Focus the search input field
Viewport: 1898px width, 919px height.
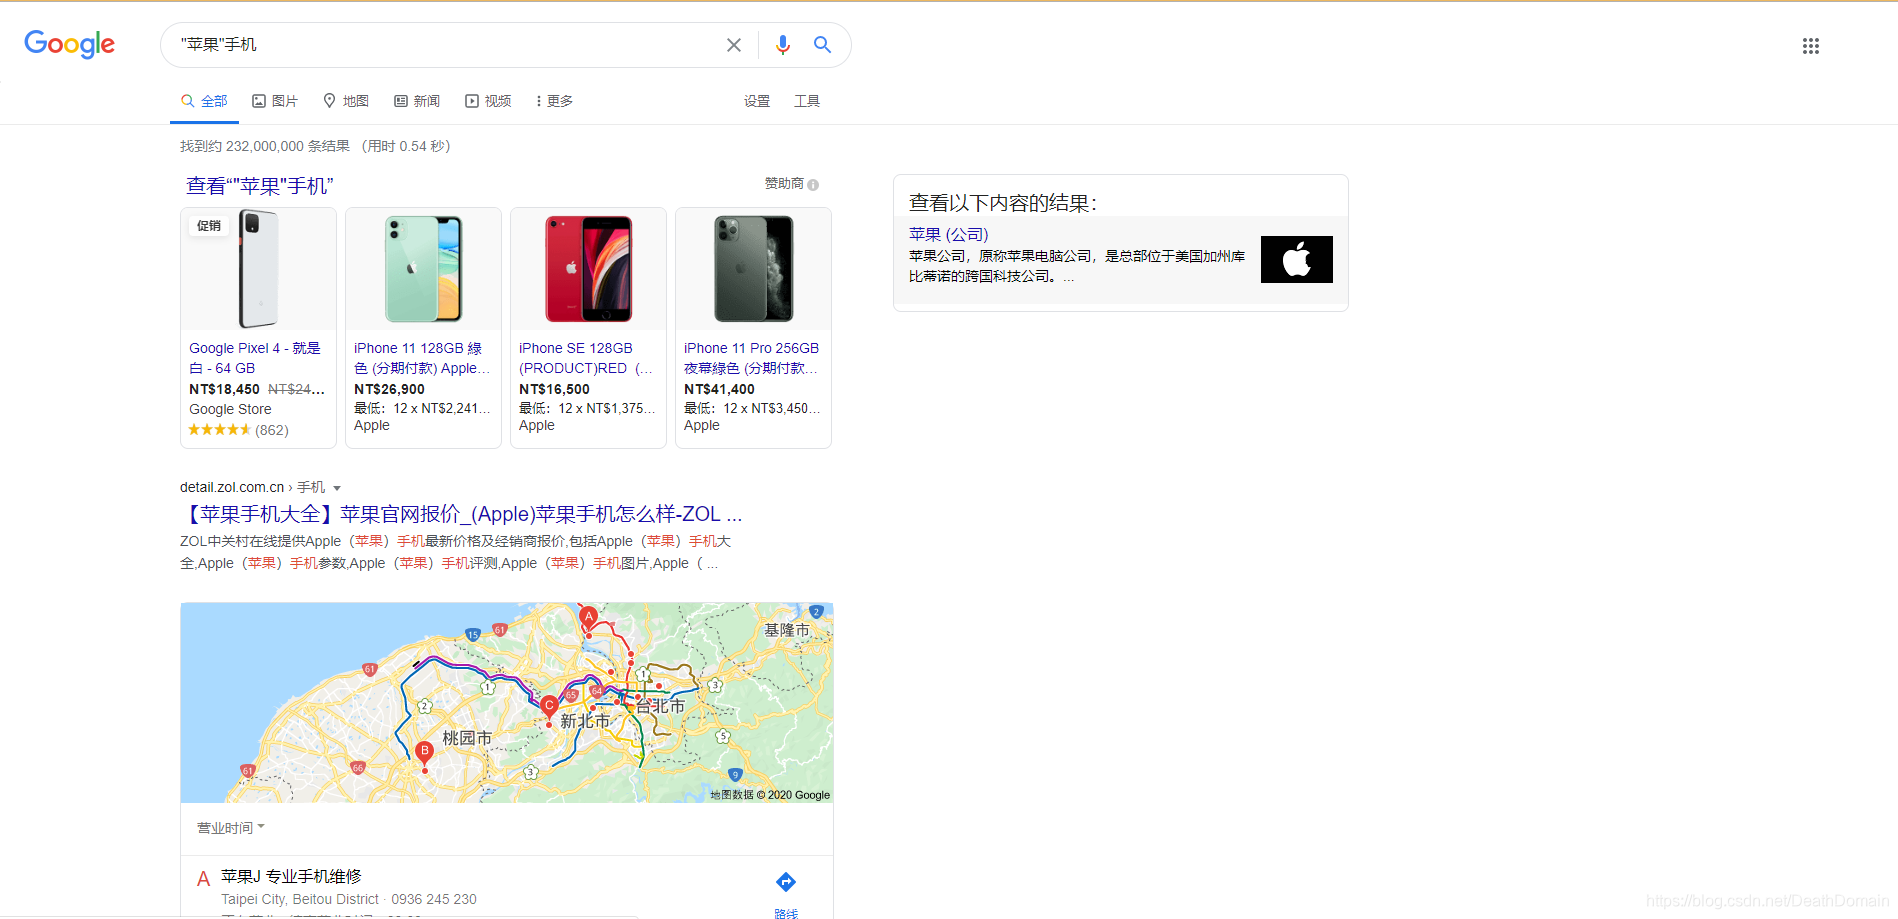(445, 45)
